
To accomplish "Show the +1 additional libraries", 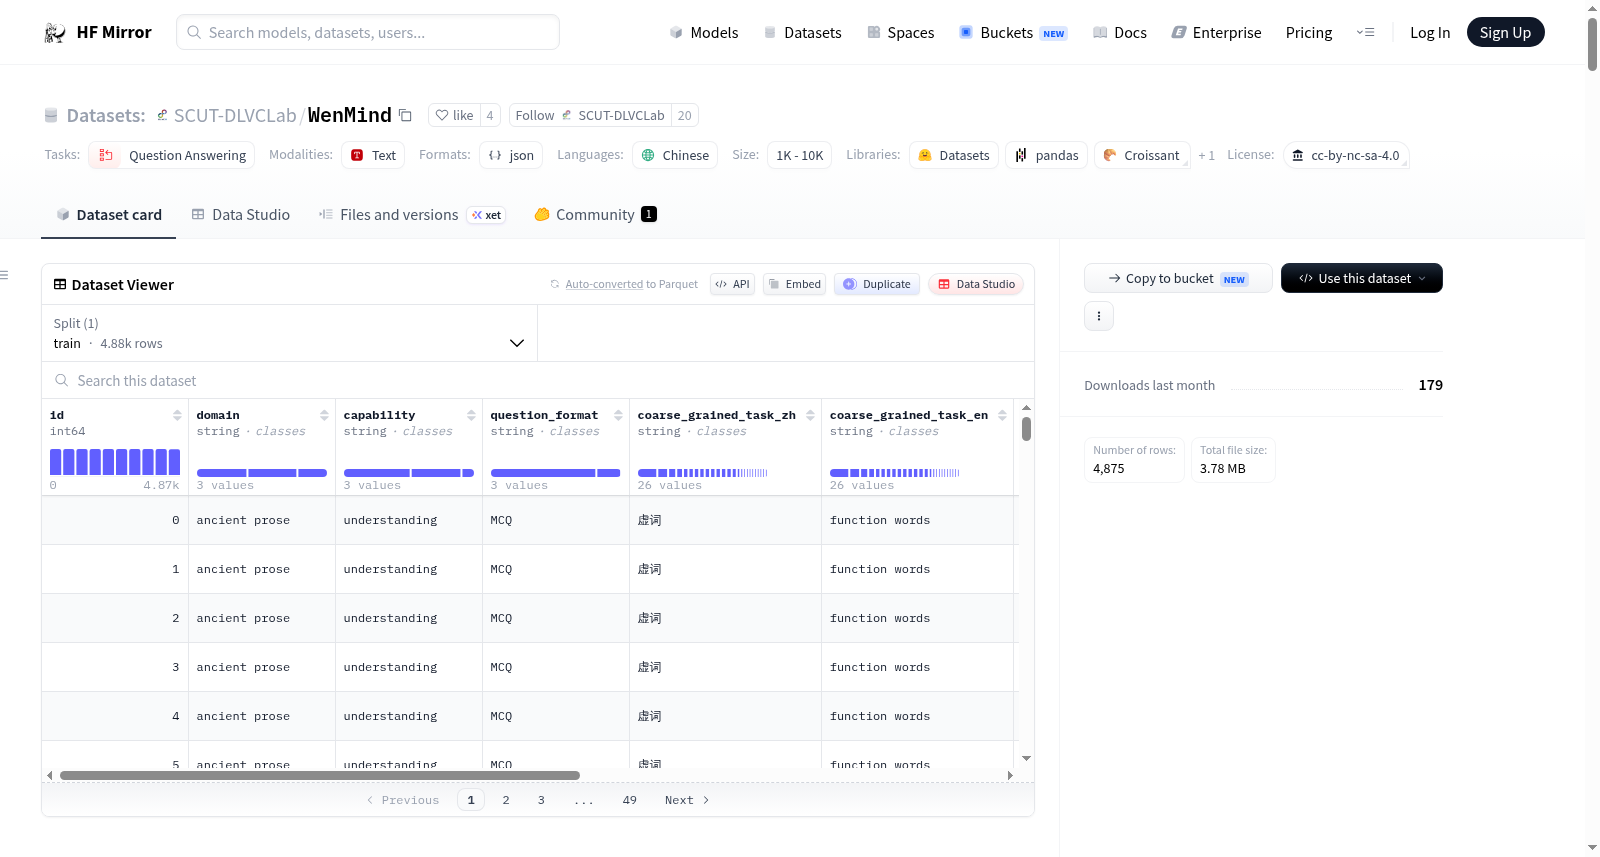I will 1206,155.
